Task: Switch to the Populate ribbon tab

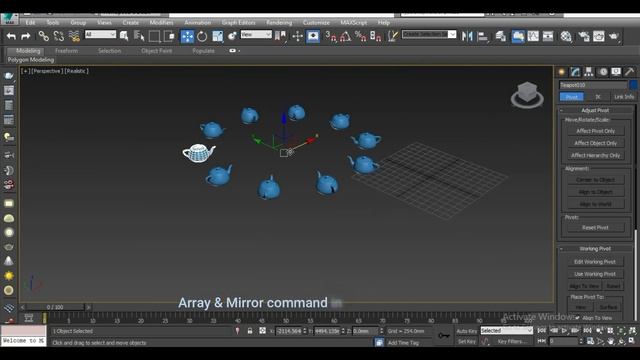Action: [203, 51]
